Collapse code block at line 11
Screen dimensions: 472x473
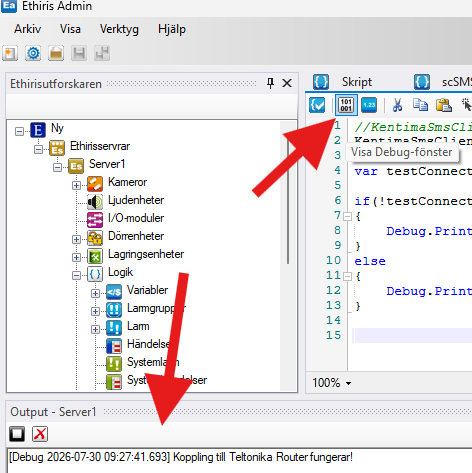click(347, 276)
